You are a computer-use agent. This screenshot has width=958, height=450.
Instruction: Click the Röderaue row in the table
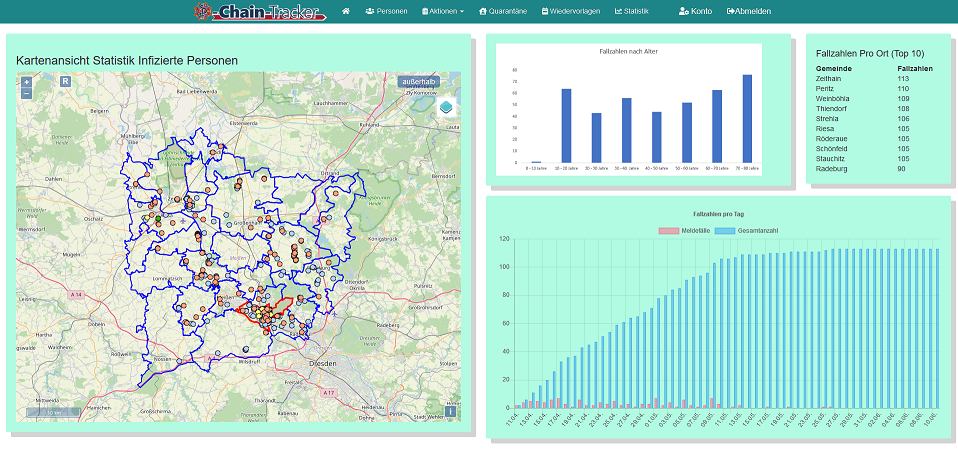(x=874, y=139)
